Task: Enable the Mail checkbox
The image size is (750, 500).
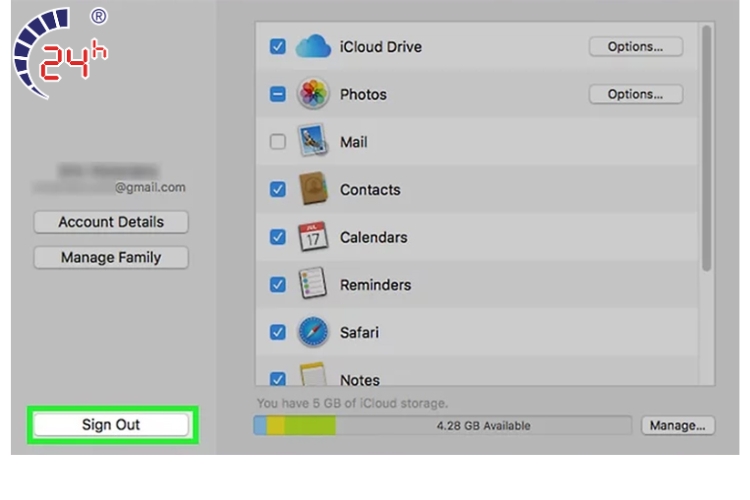Action: 278,142
